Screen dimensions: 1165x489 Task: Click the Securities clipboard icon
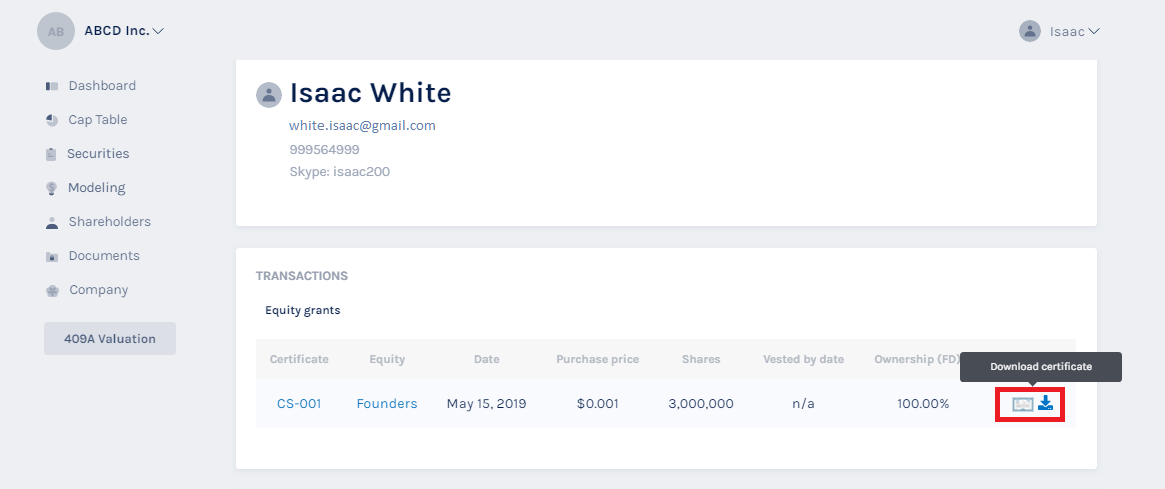point(51,154)
